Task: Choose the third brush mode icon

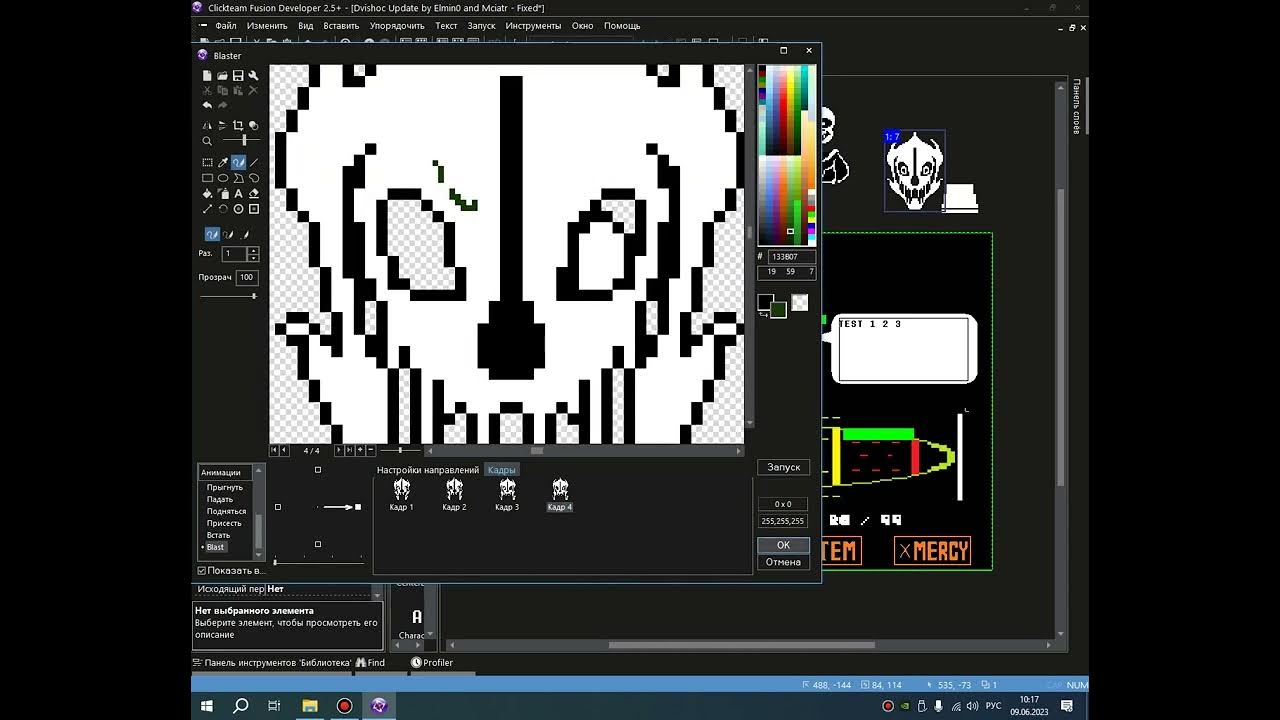Action: 242,234
